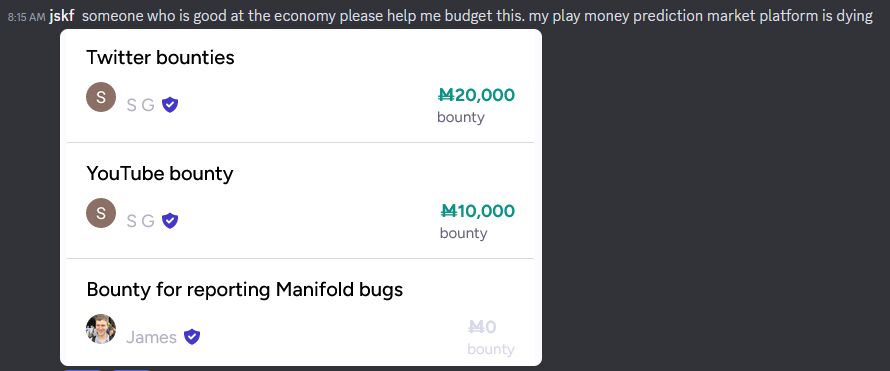
Task: Click S G name under Twitter bounties
Action: (140, 105)
